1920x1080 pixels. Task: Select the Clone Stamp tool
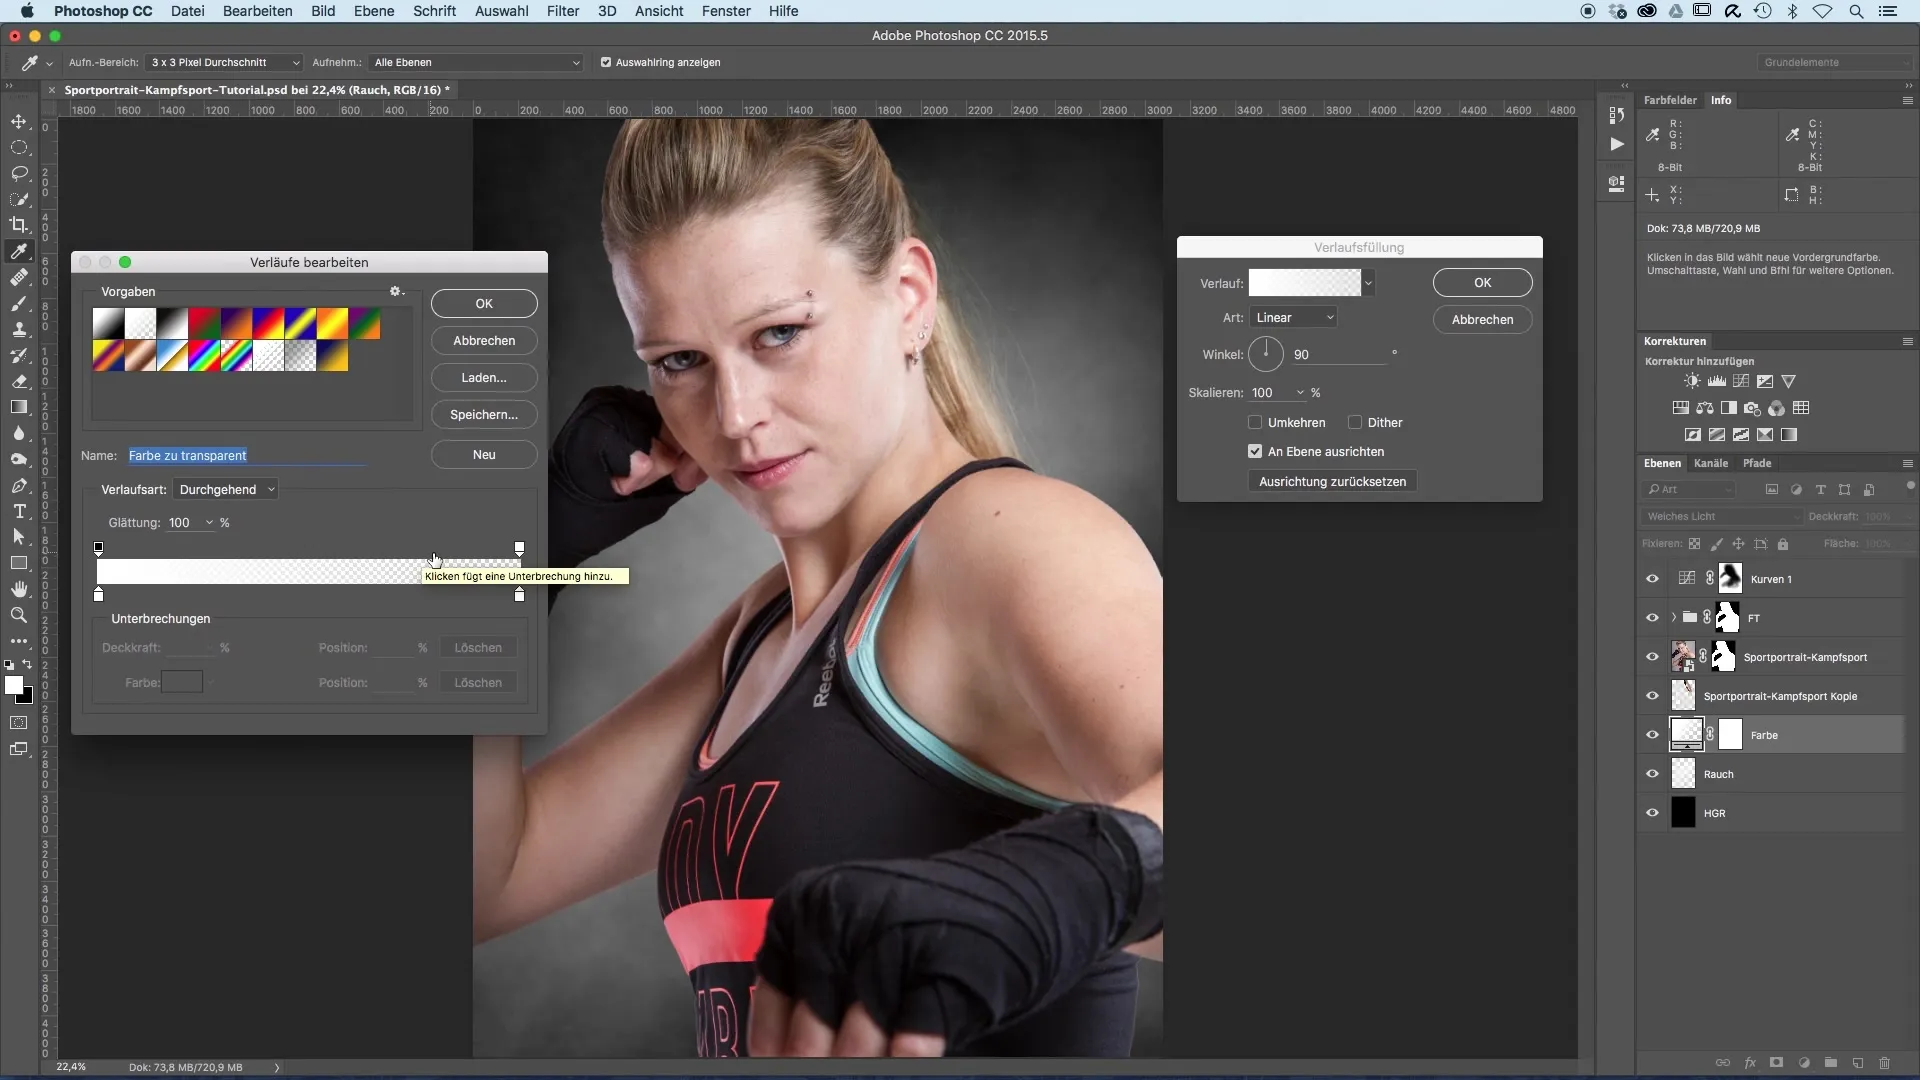coord(19,329)
